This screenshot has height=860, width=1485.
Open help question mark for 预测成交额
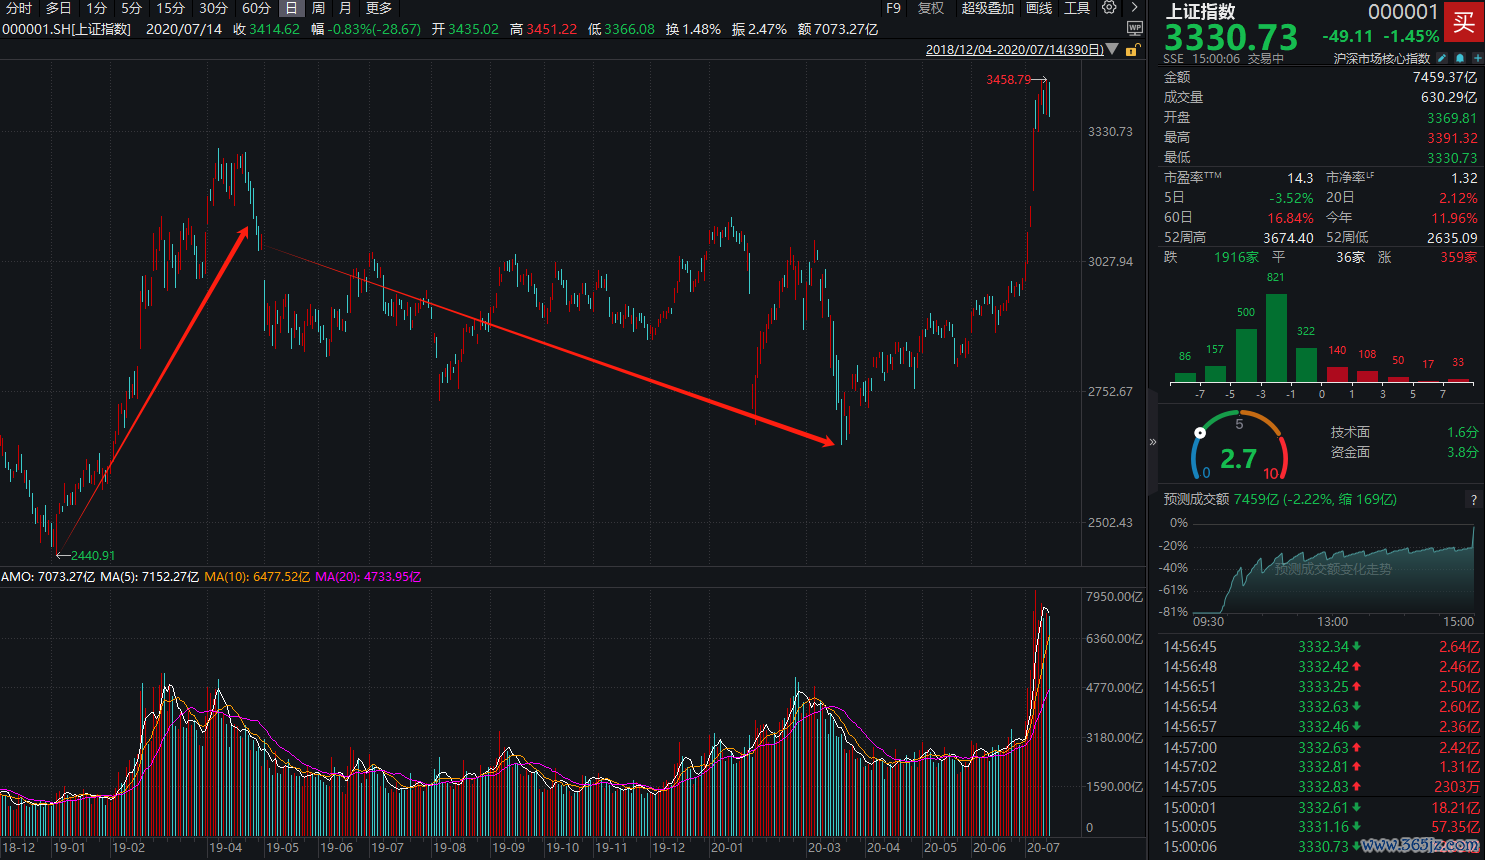(1473, 499)
